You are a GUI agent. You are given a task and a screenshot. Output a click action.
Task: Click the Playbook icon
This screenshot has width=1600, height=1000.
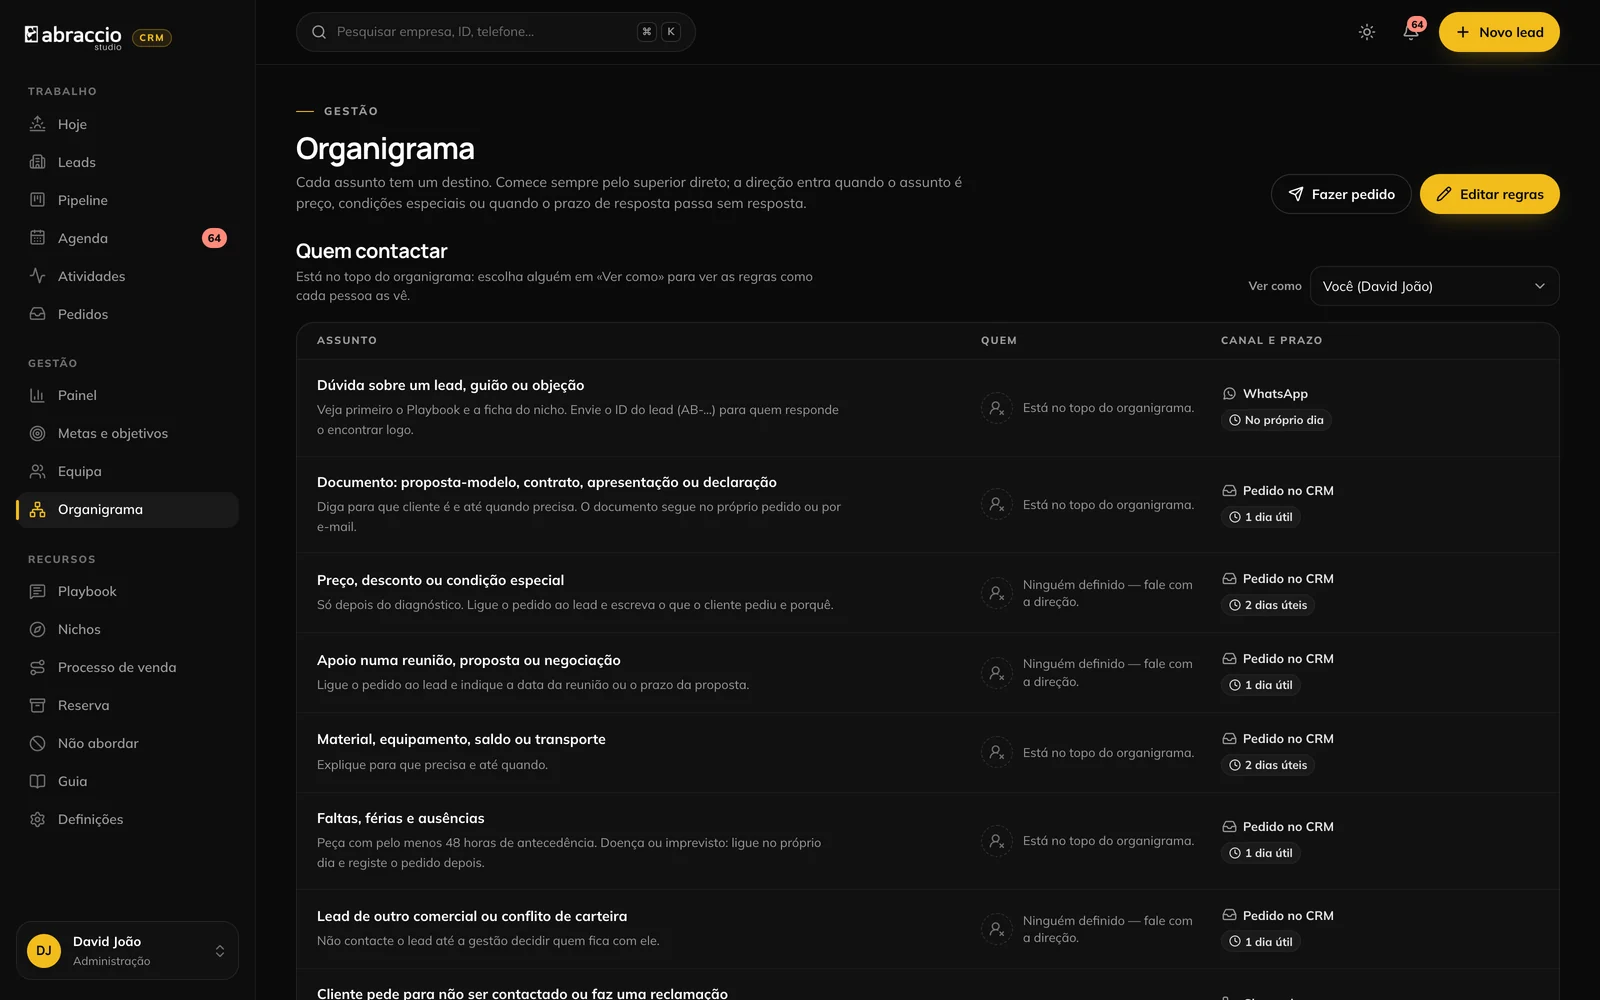point(37,591)
